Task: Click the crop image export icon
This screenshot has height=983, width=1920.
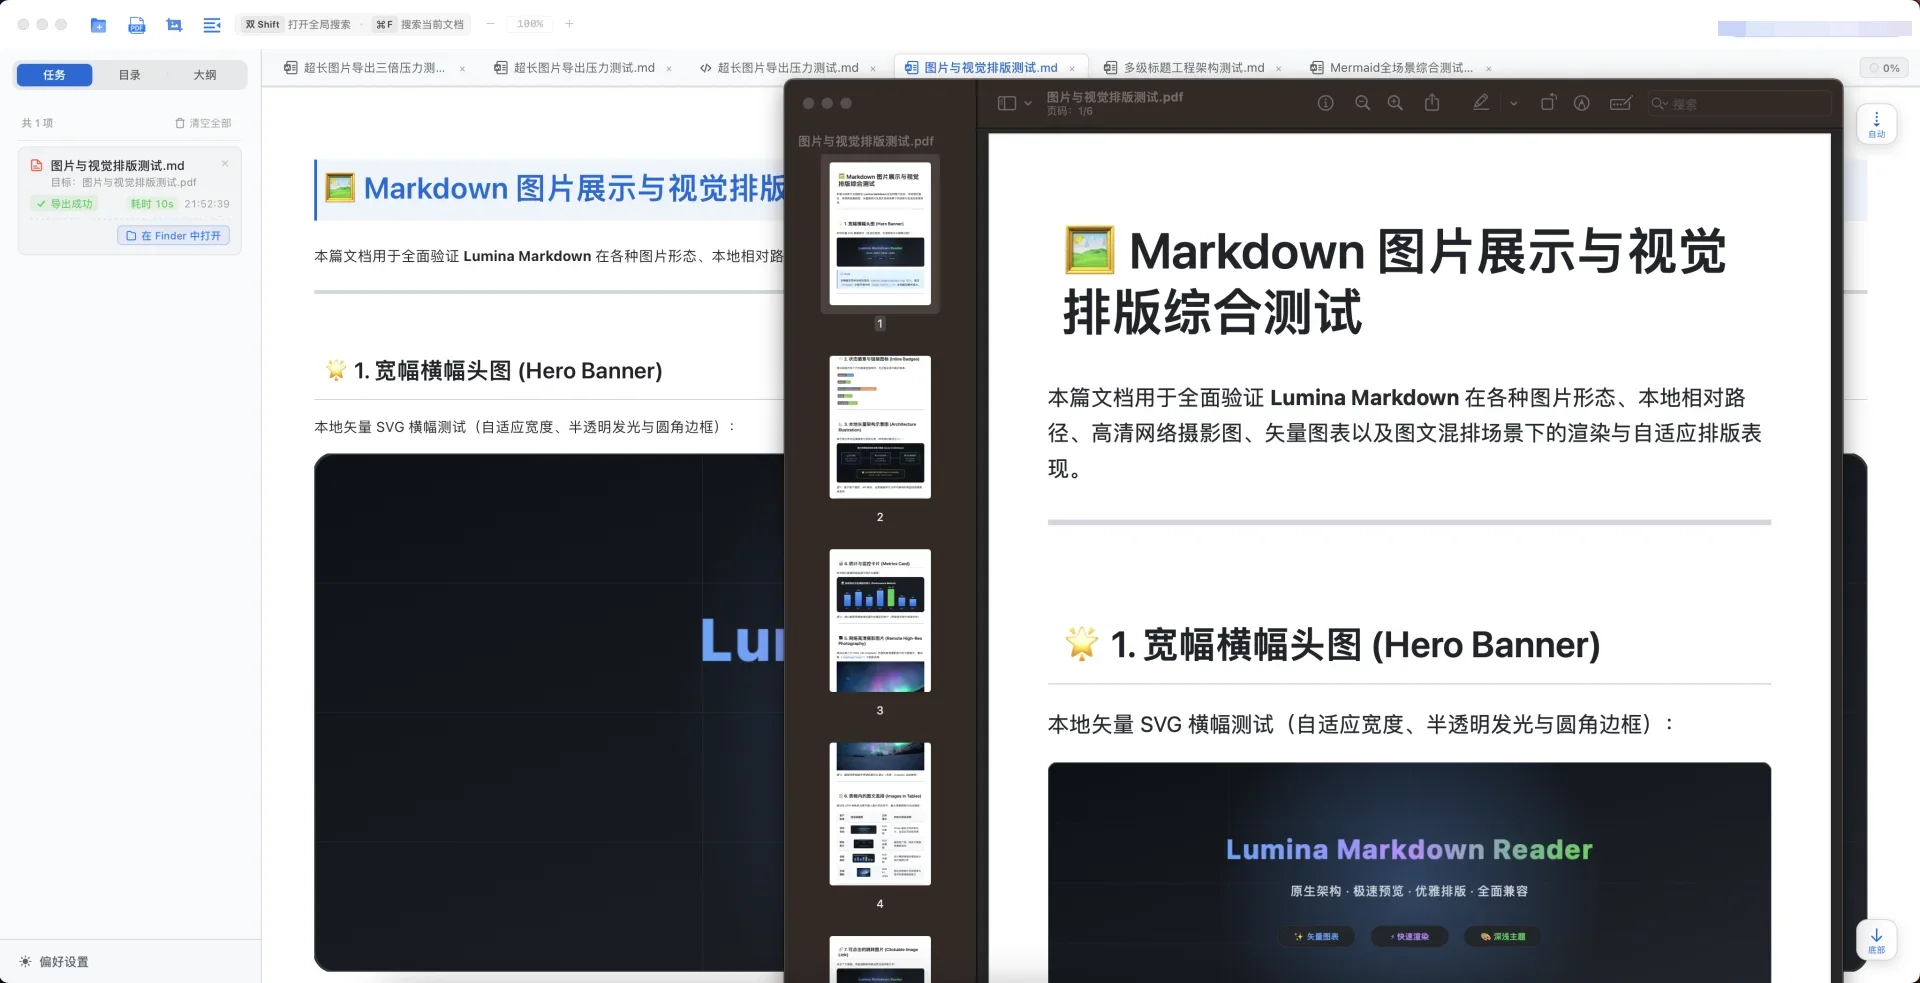Action: (x=175, y=25)
